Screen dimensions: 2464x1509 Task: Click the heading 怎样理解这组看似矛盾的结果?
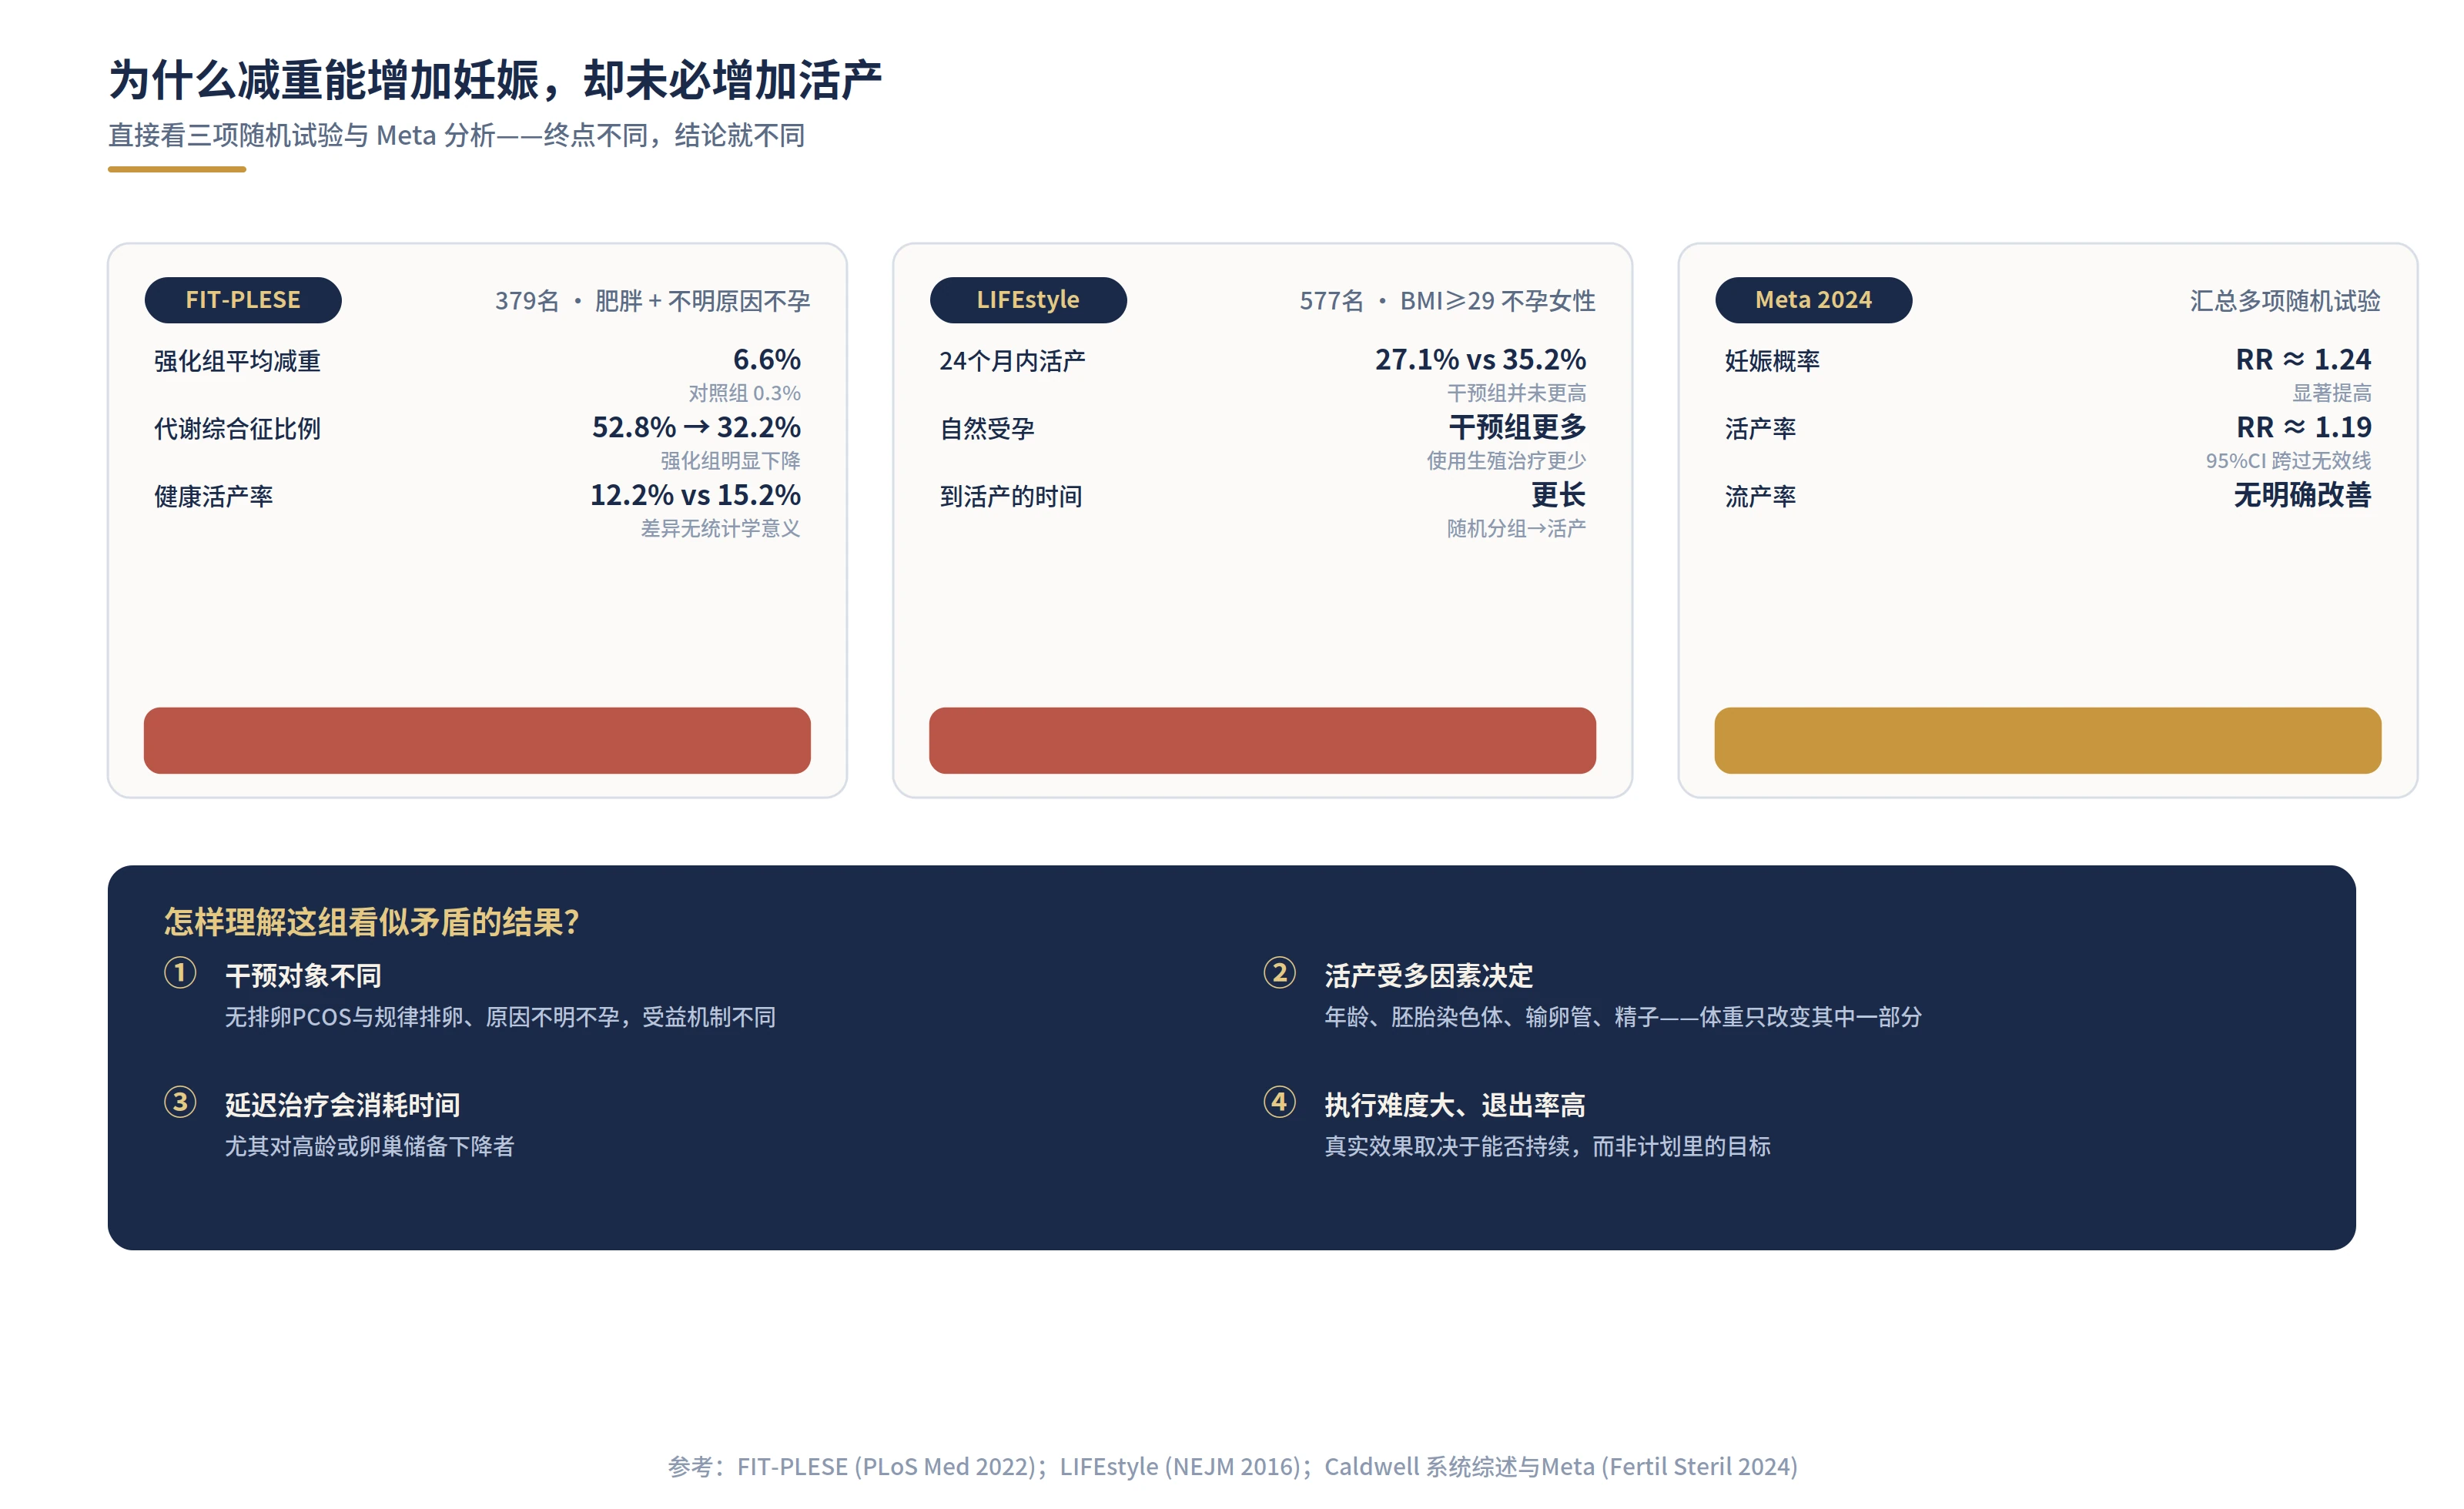click(x=372, y=921)
